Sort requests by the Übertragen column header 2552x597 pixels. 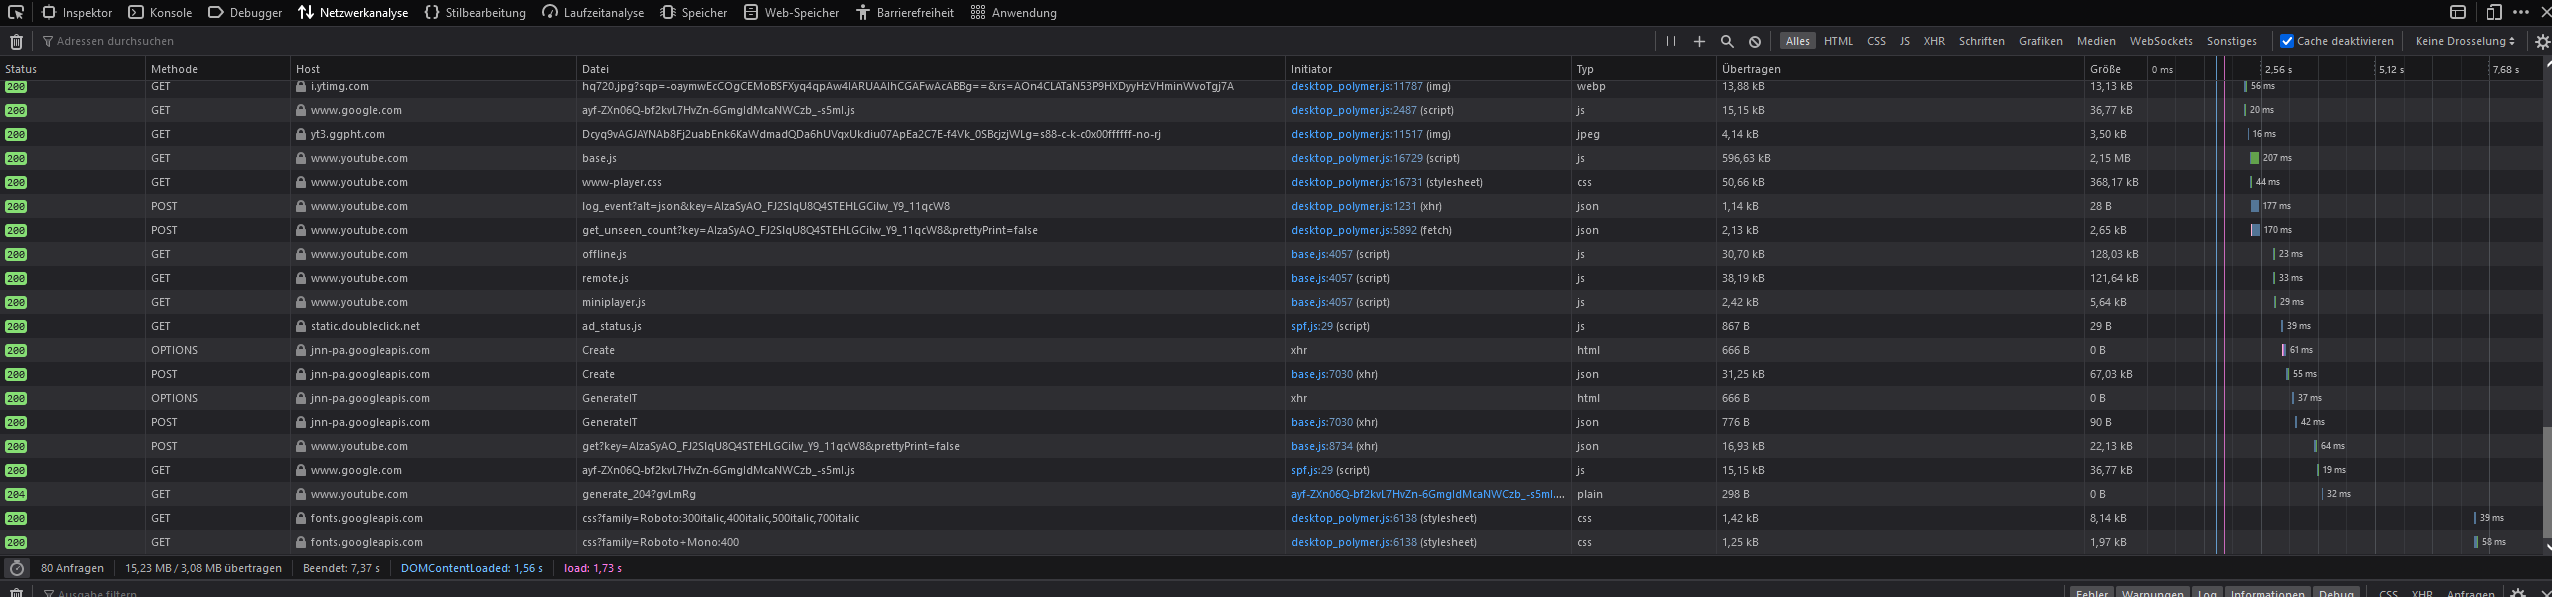click(x=1751, y=69)
